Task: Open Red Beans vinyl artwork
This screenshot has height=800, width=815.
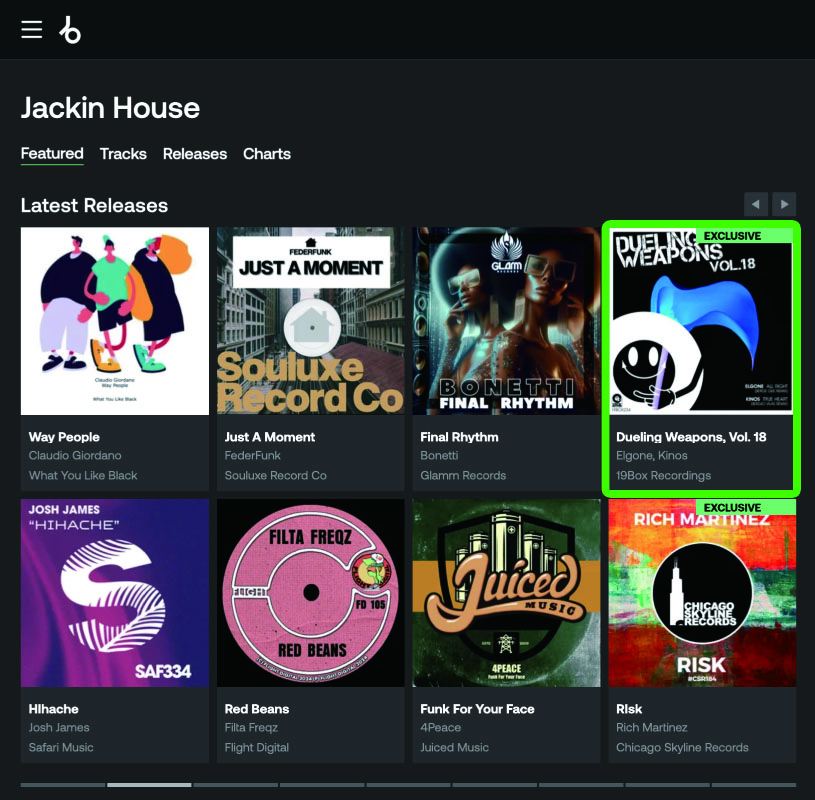Action: 311,593
